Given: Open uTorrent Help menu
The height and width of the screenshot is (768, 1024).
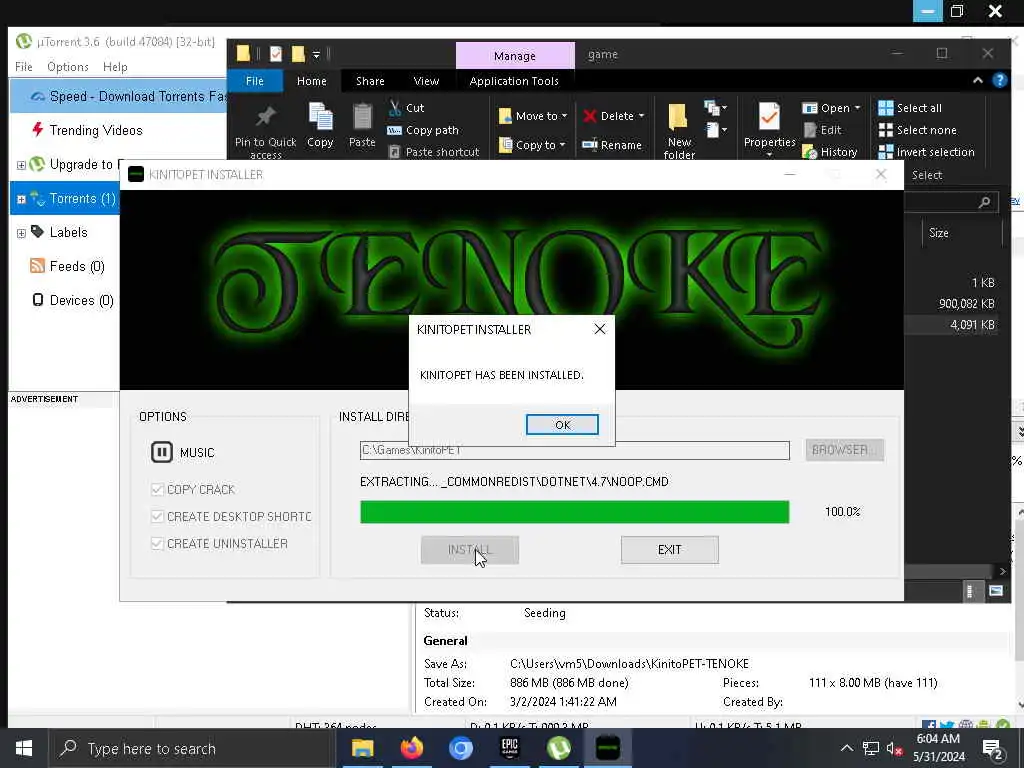Looking at the screenshot, I should coord(115,67).
